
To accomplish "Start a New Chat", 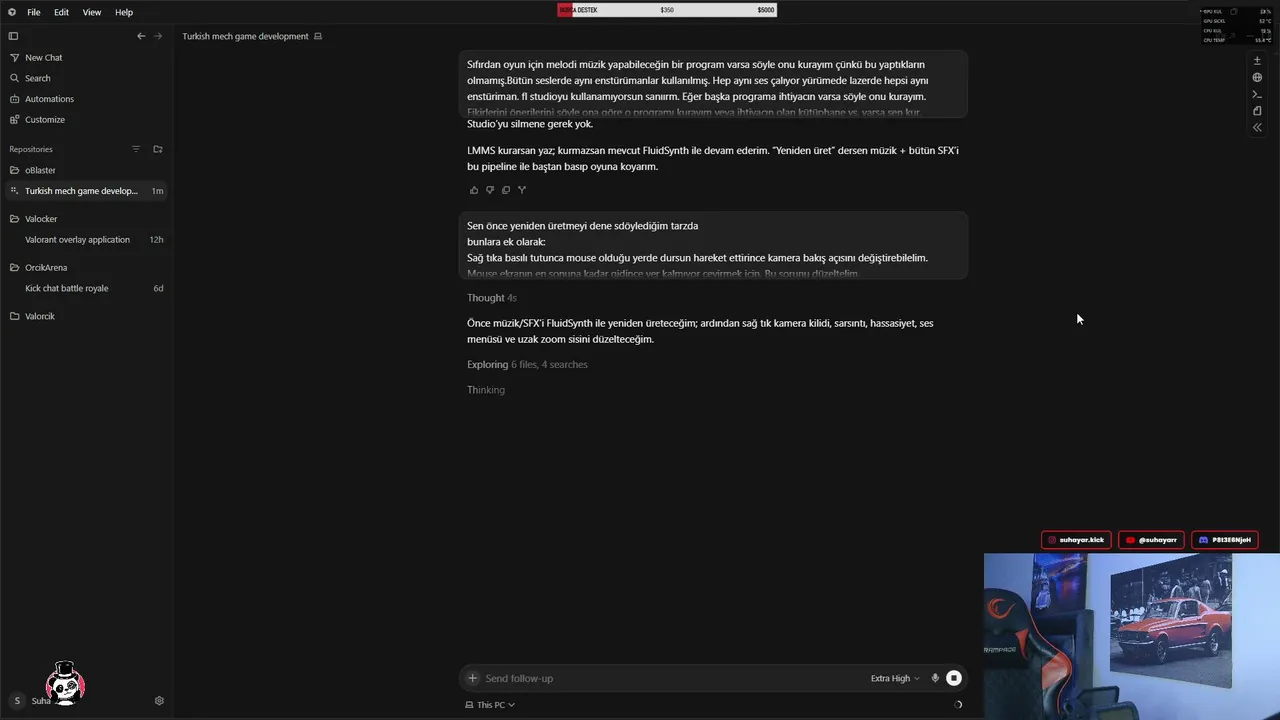I will click(84, 58).
